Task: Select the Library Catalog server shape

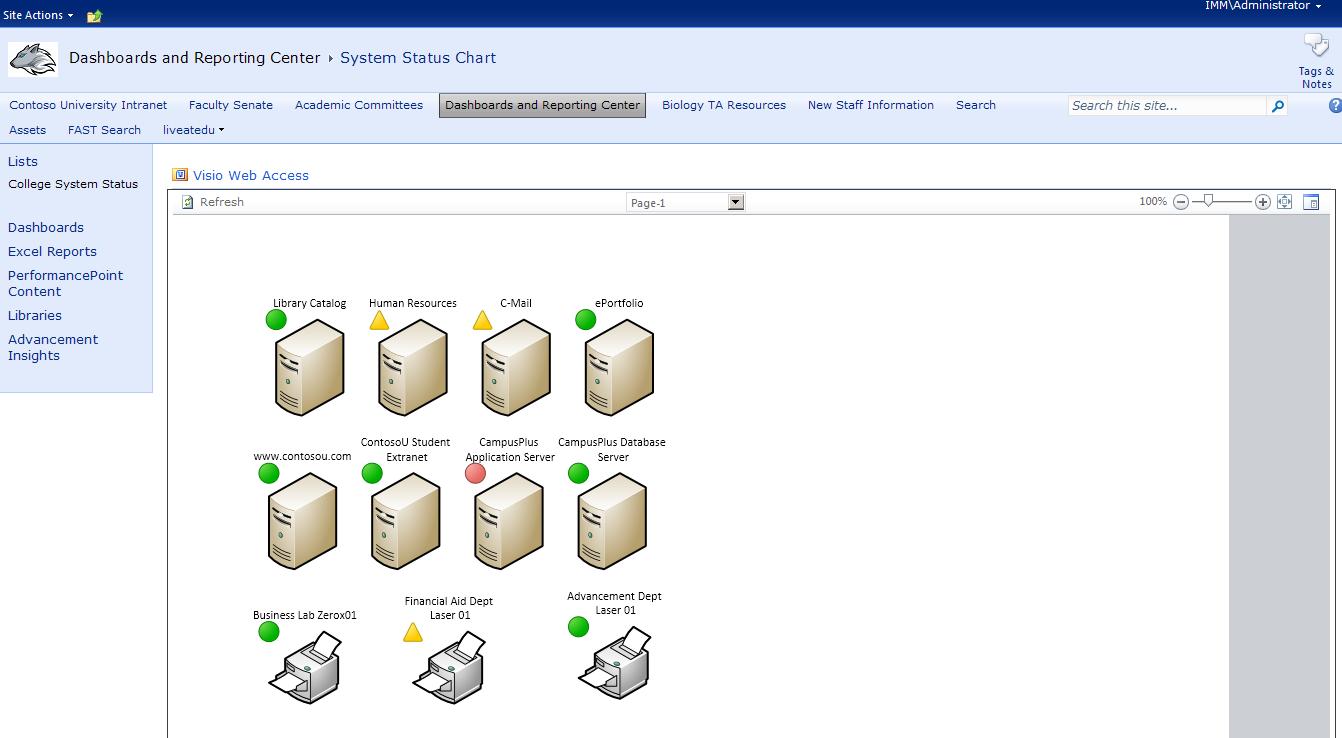Action: click(310, 367)
